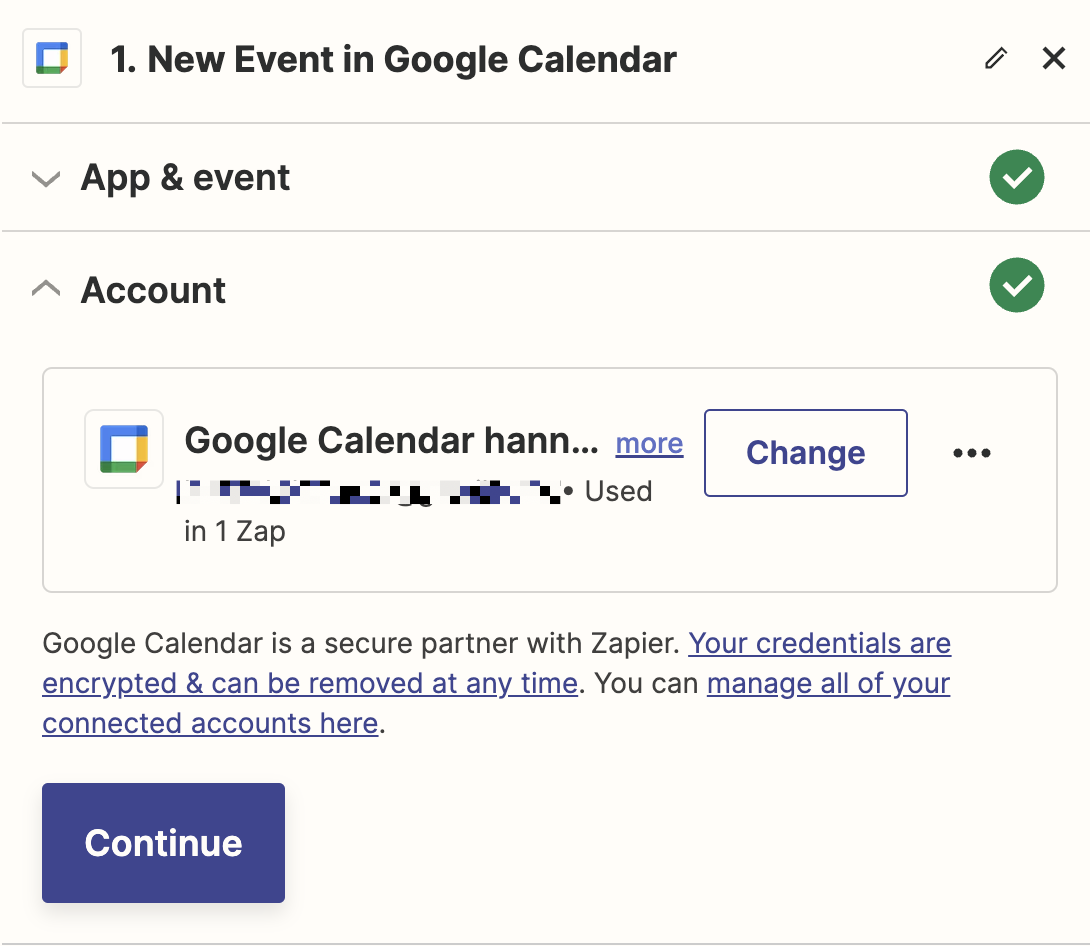Click the Google Calendar logo in the account card

pos(124,449)
